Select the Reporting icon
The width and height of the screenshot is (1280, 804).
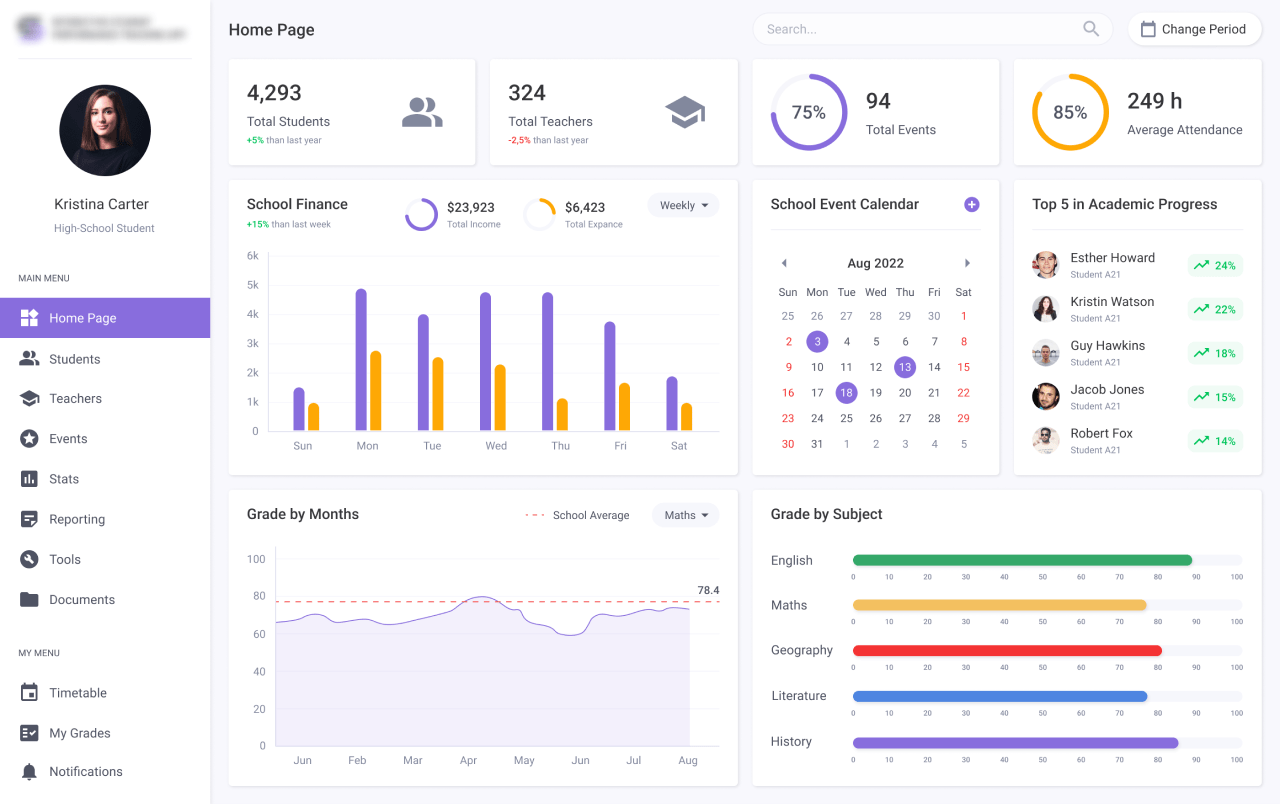30,518
